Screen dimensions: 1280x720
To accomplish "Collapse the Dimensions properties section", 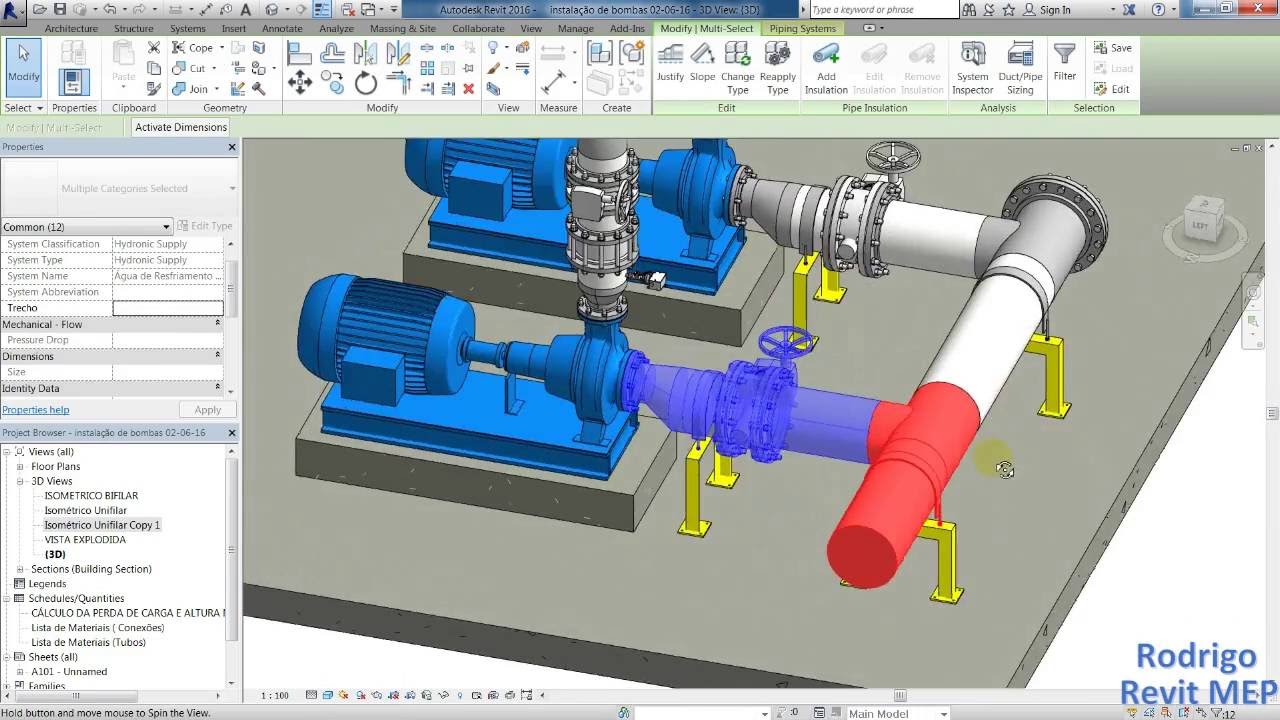I will click(x=217, y=356).
